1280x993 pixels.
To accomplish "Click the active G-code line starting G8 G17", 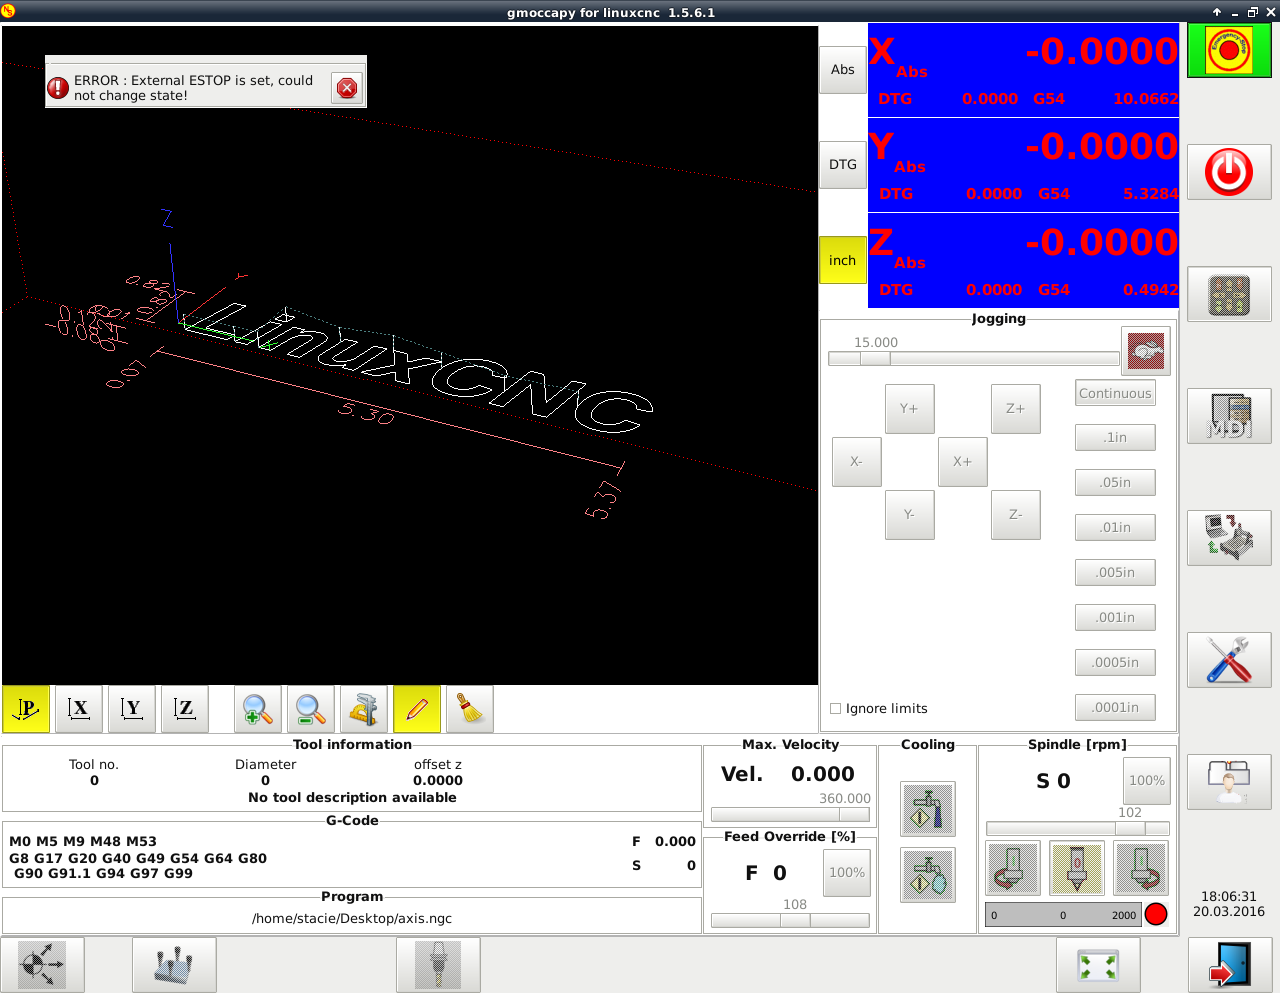I will click(138, 858).
